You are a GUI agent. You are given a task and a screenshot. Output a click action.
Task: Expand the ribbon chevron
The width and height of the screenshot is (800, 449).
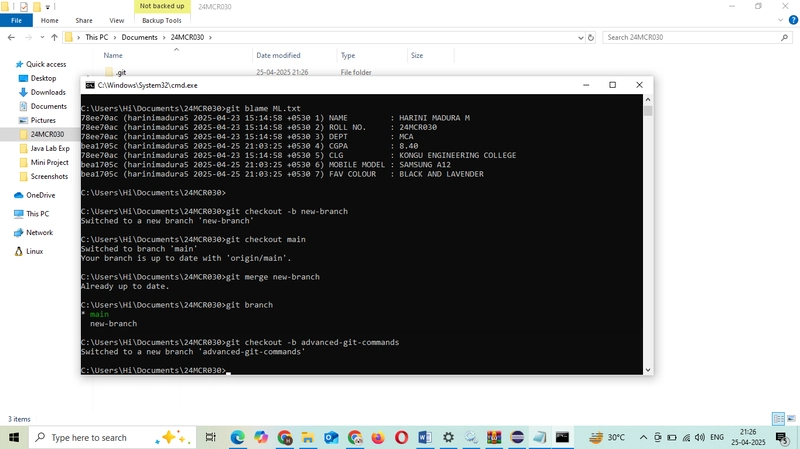coord(780,20)
